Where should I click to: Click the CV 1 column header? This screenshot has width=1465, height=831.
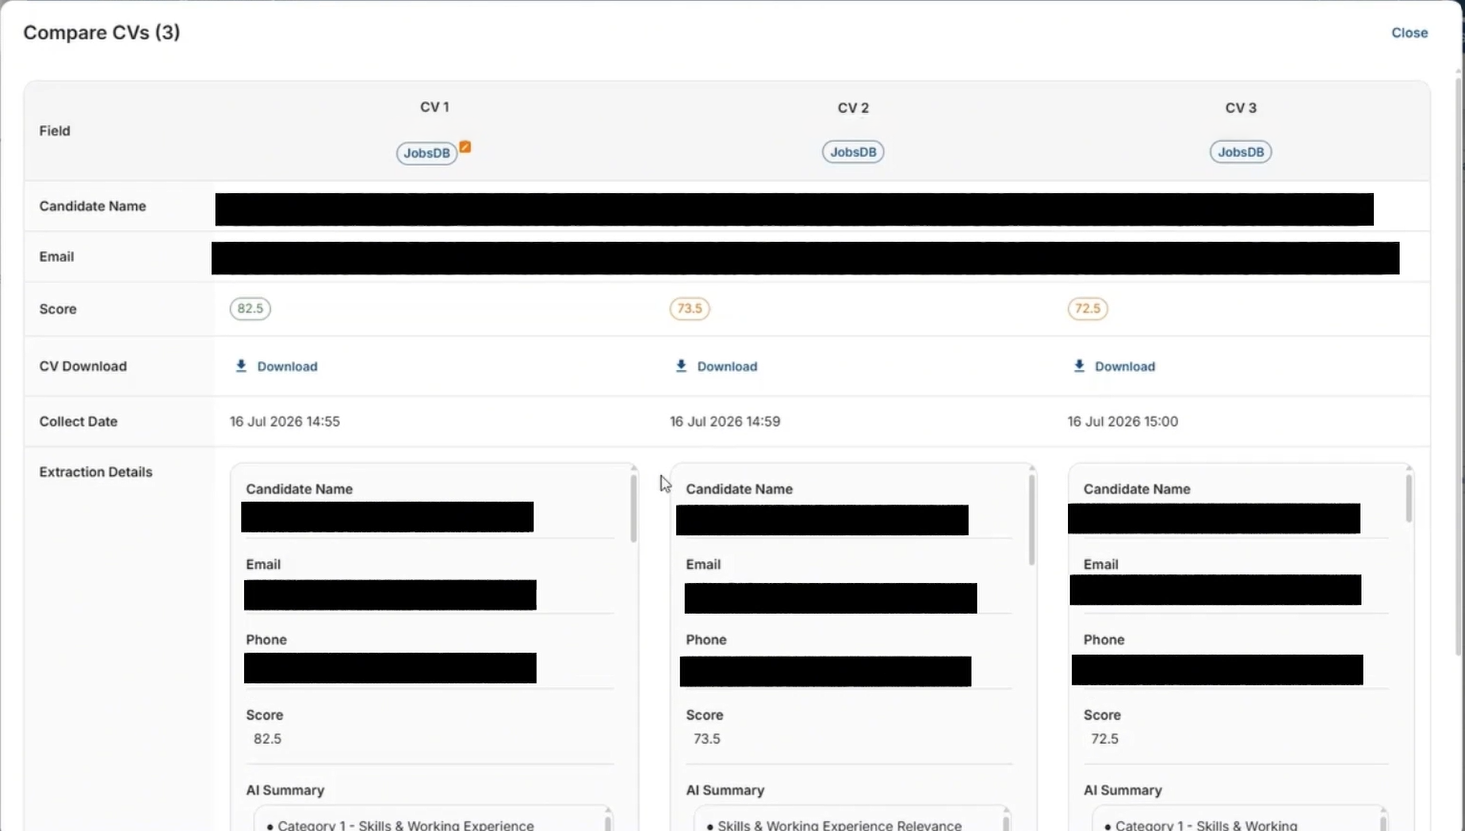[x=434, y=107]
